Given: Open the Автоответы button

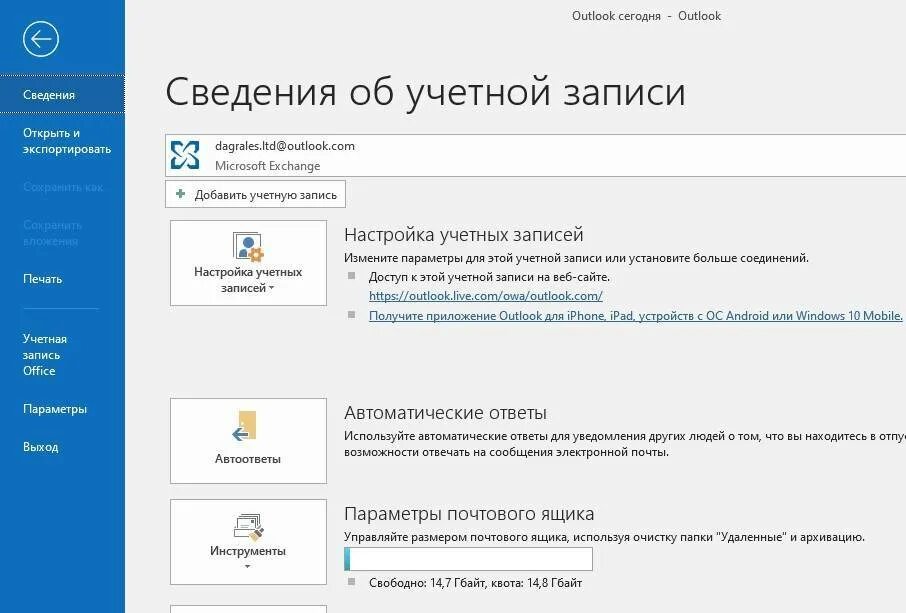Looking at the screenshot, I should (248, 441).
